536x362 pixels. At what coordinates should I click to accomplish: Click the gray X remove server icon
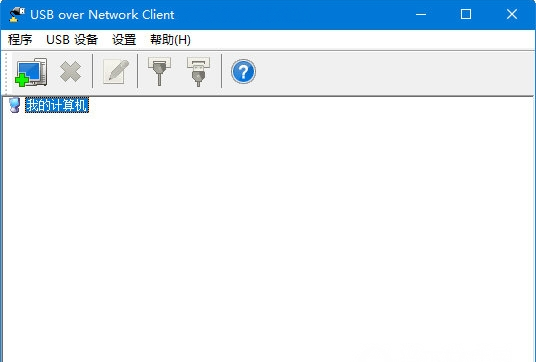[70, 72]
